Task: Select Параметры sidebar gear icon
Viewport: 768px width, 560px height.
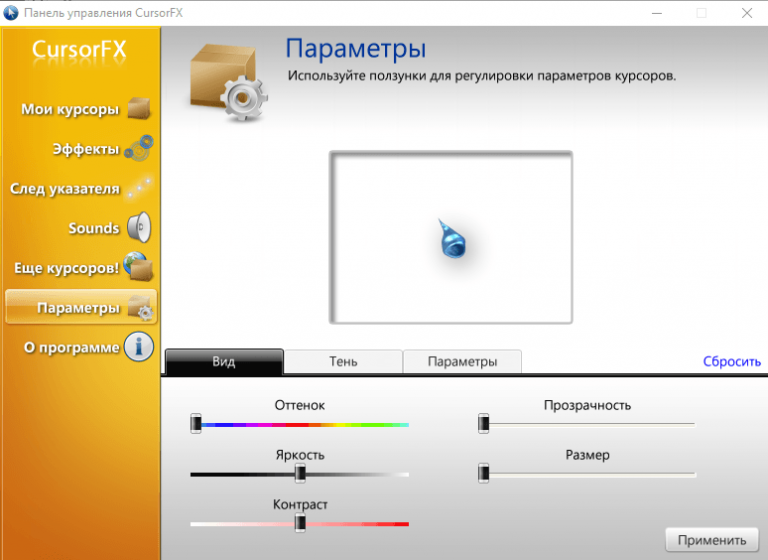Action: coord(138,308)
